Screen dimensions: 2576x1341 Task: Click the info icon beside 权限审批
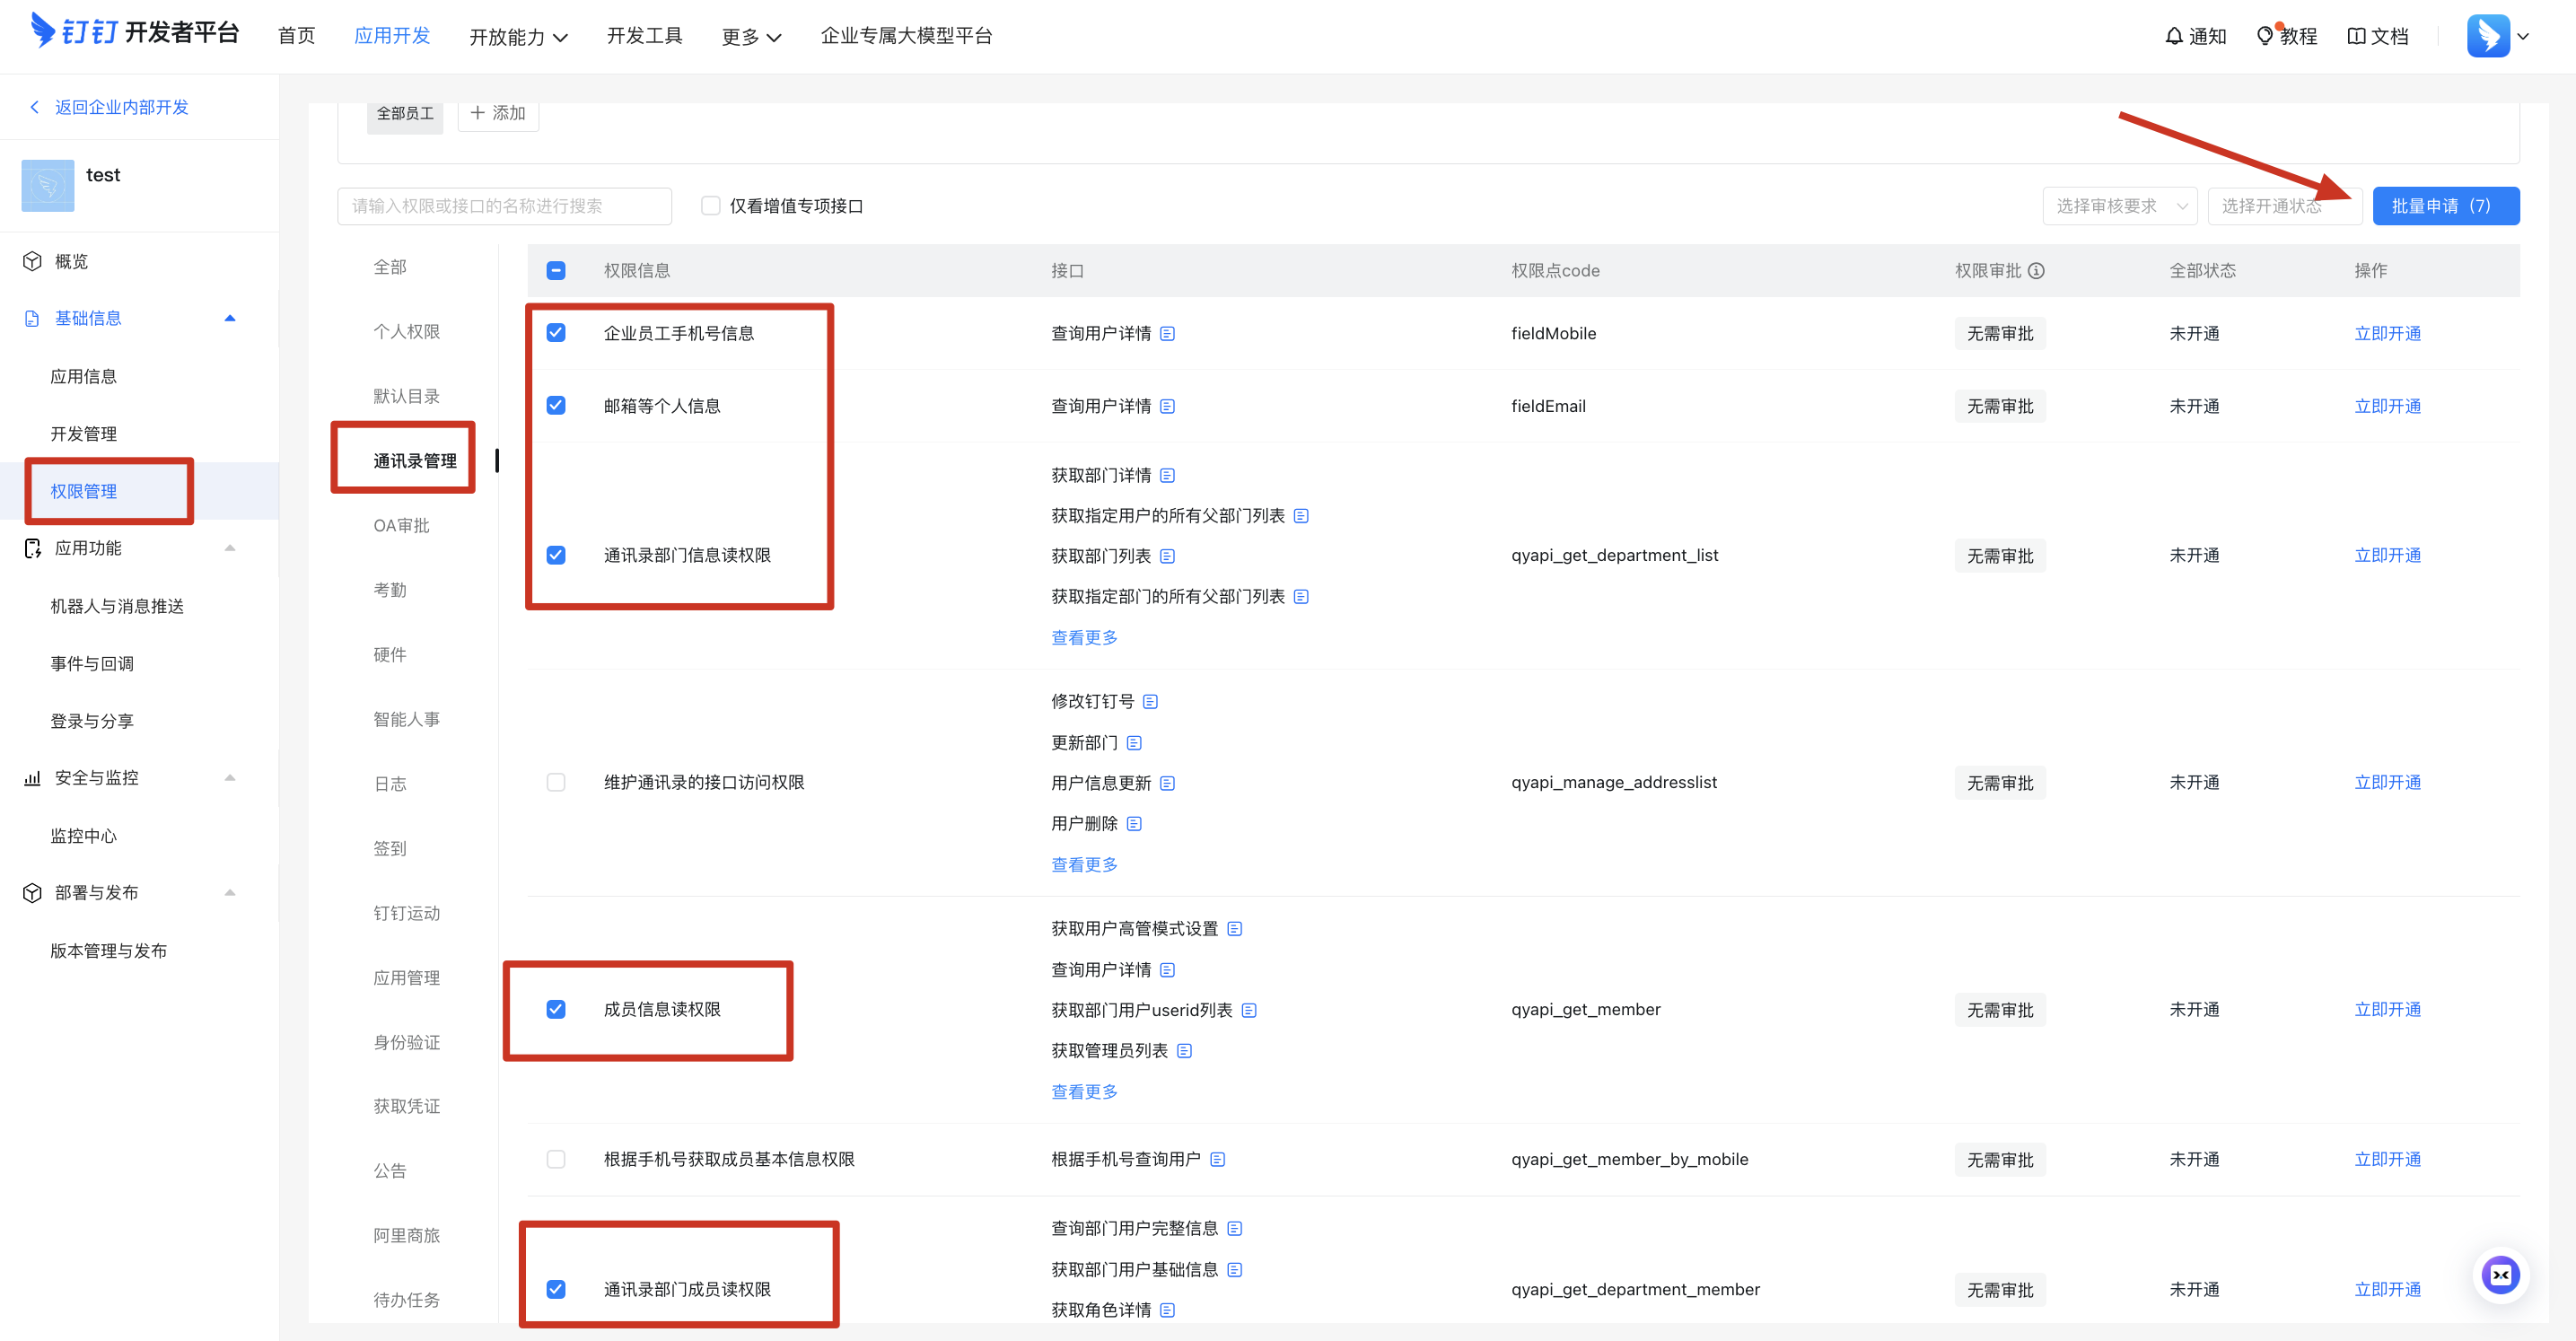(x=2036, y=270)
